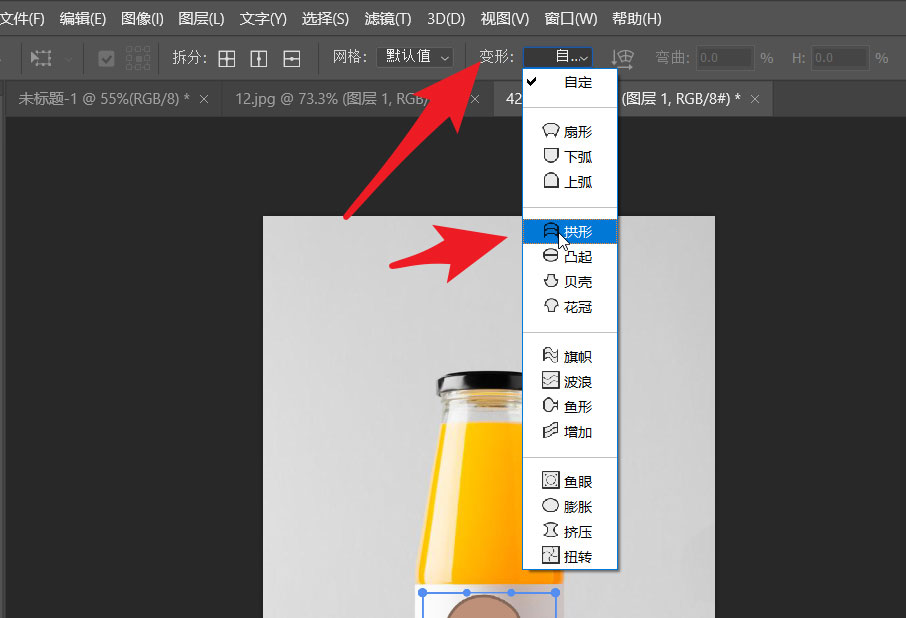Screen dimensions: 906x618
Task: Split warp horizontally icon
Action: pyautogui.click(x=291, y=58)
